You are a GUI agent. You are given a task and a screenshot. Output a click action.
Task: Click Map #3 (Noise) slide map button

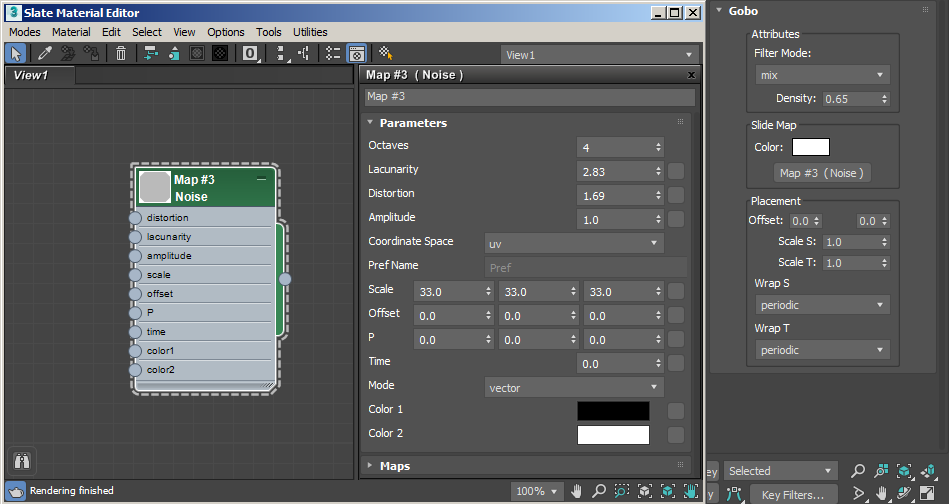click(822, 173)
